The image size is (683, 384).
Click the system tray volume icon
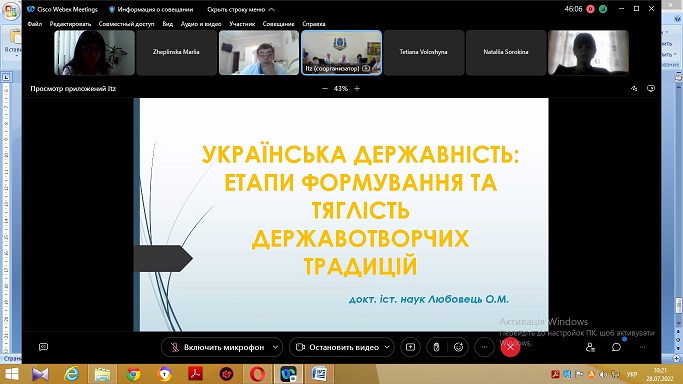pos(603,374)
